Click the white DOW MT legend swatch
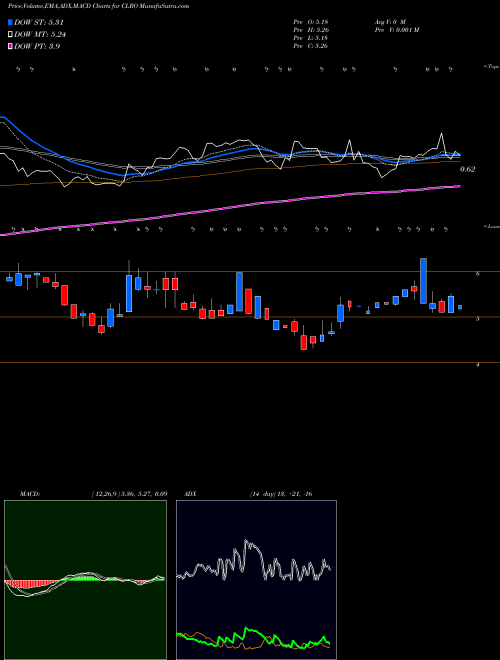Viewport: 500px width, 660px height. point(10,35)
